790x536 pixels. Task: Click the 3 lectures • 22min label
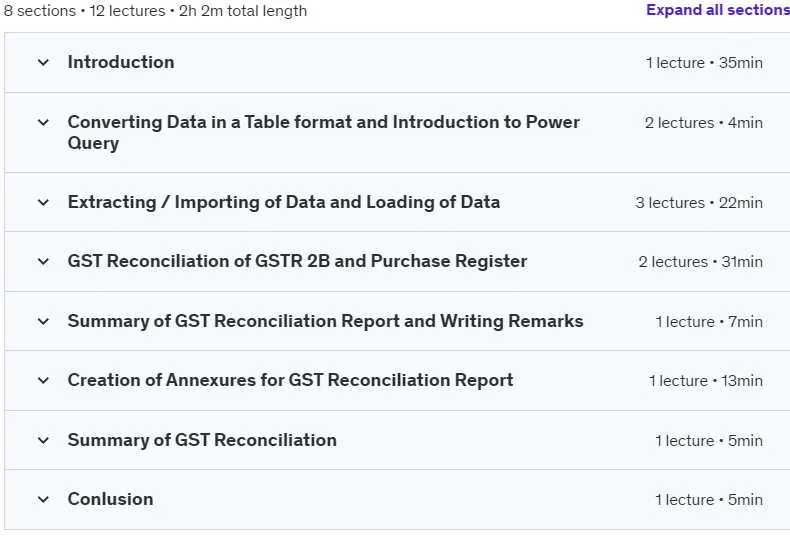coord(699,203)
